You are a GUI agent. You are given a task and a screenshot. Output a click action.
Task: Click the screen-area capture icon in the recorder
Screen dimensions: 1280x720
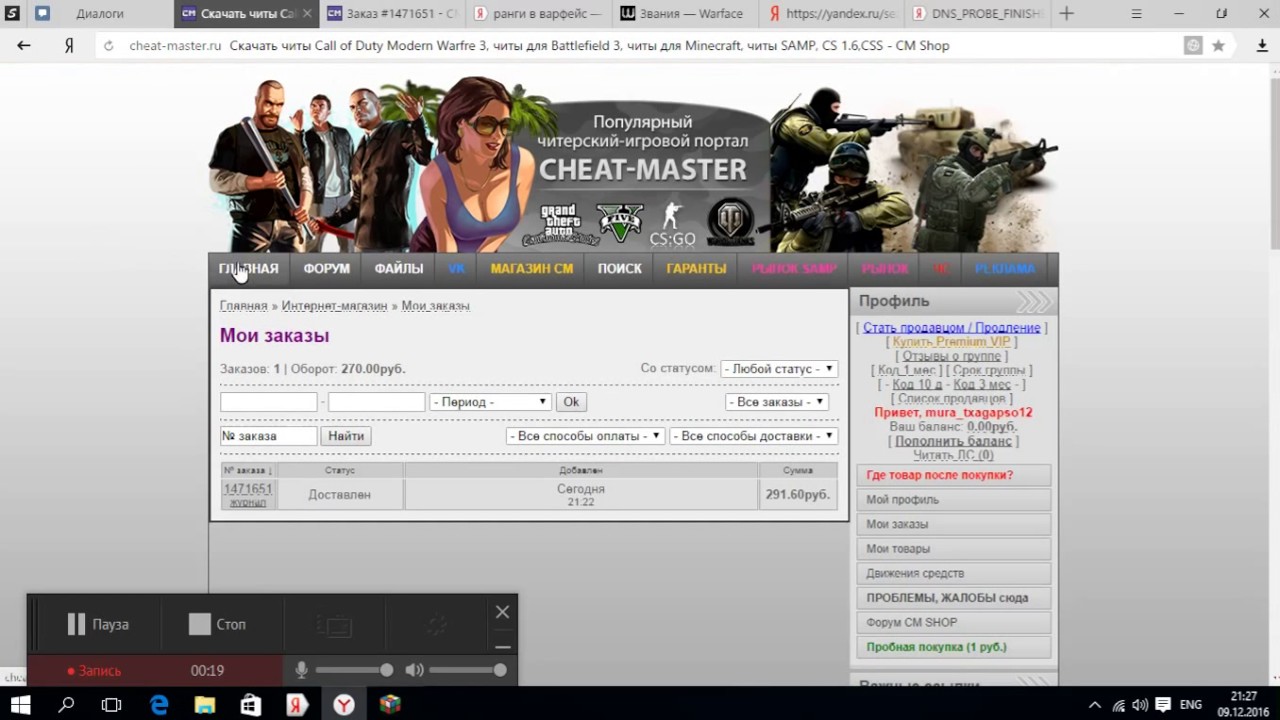tap(335, 626)
